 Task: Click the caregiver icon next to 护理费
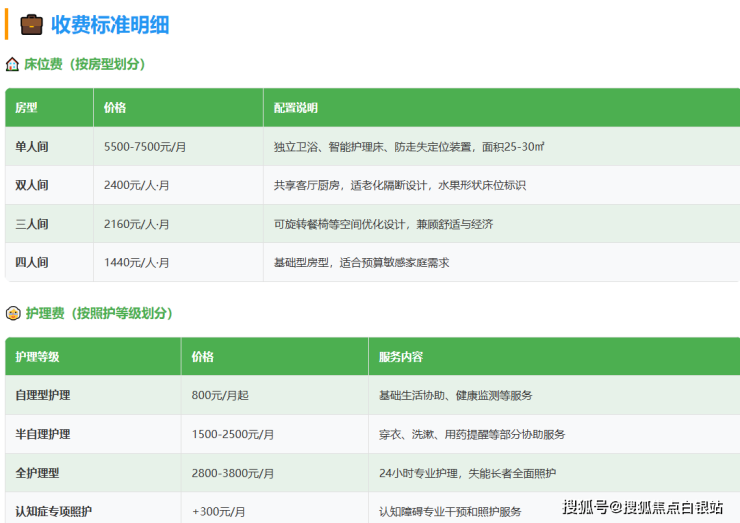pyautogui.click(x=12, y=313)
